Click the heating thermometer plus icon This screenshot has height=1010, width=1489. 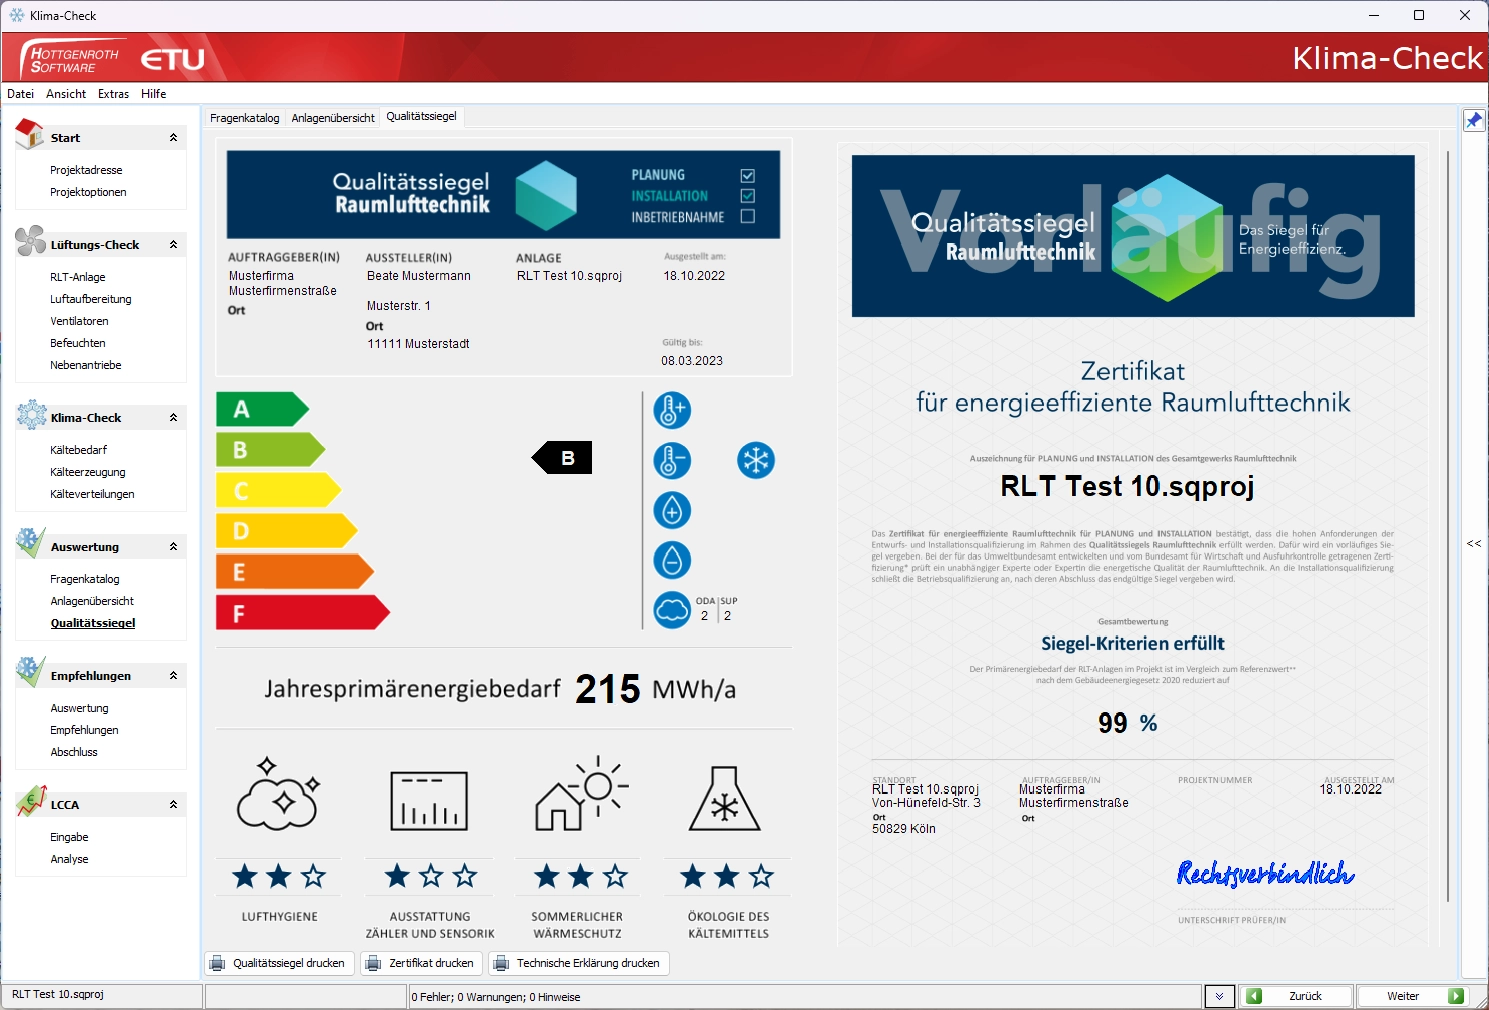(x=672, y=411)
